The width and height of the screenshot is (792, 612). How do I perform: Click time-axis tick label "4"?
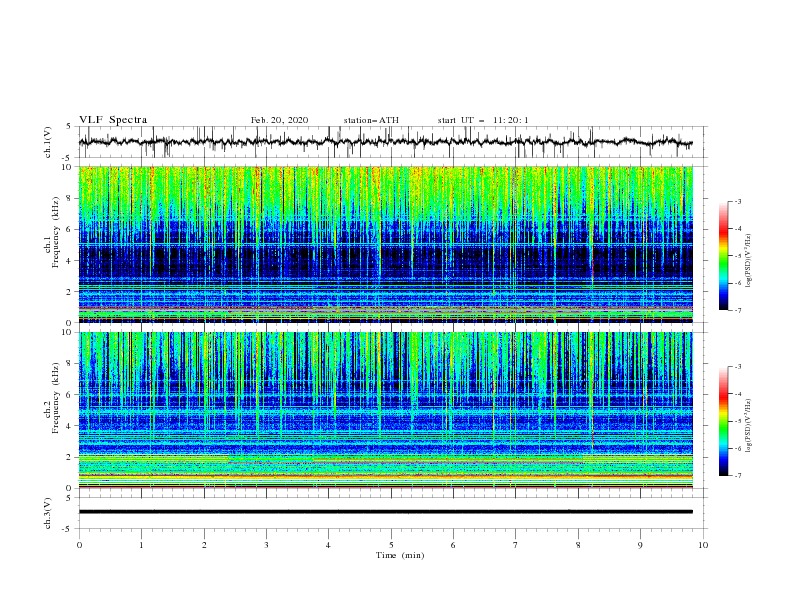coord(328,545)
